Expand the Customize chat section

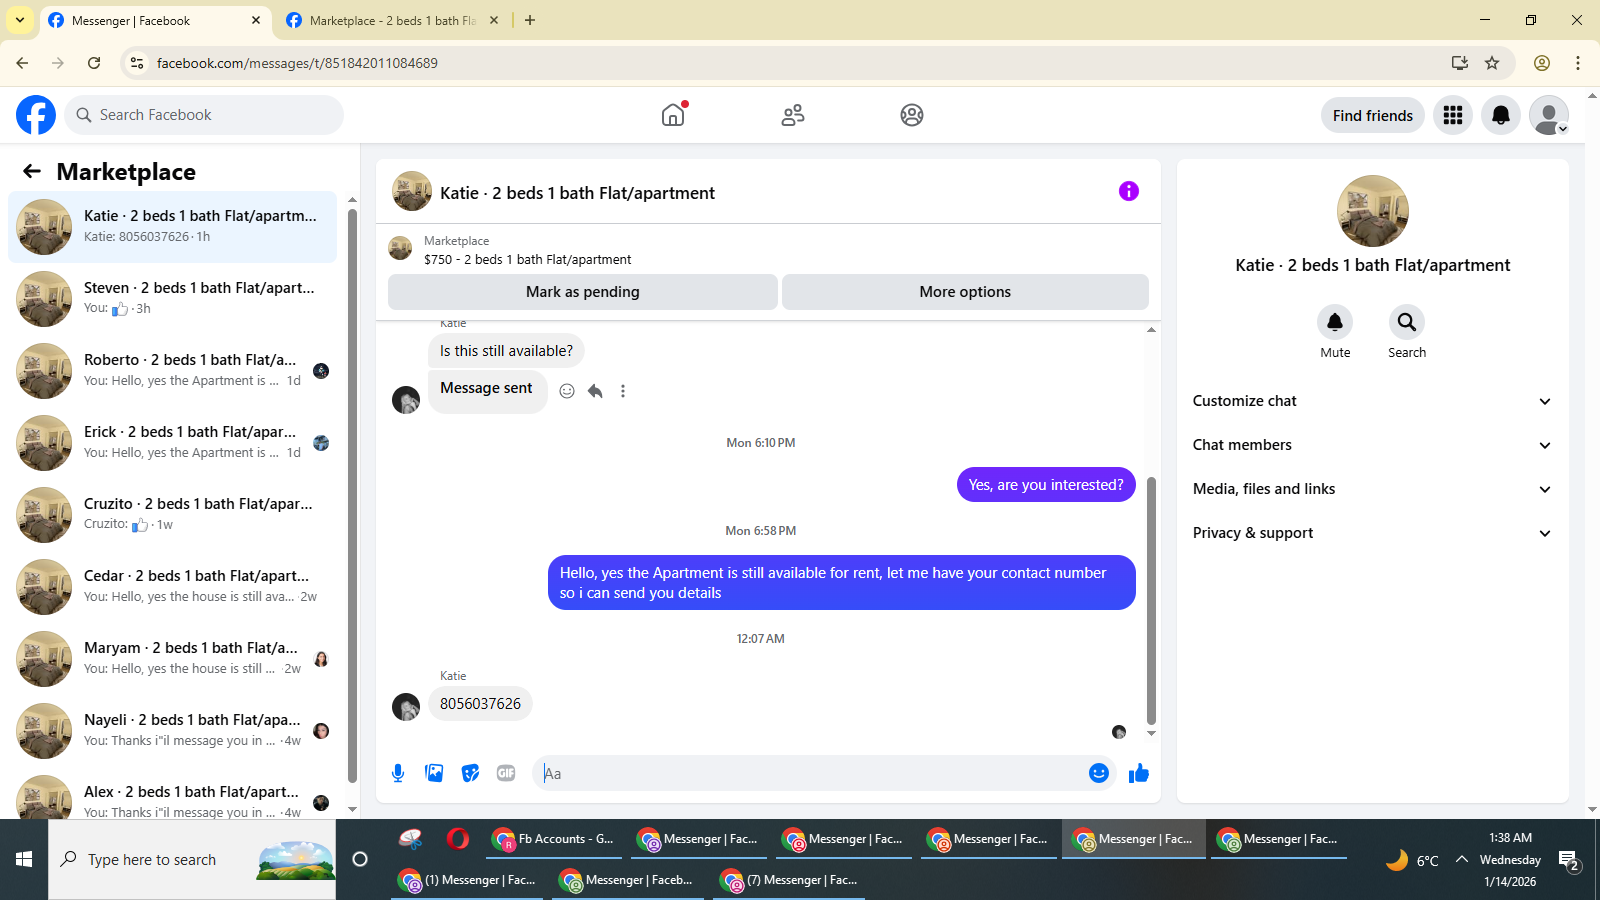1372,401
